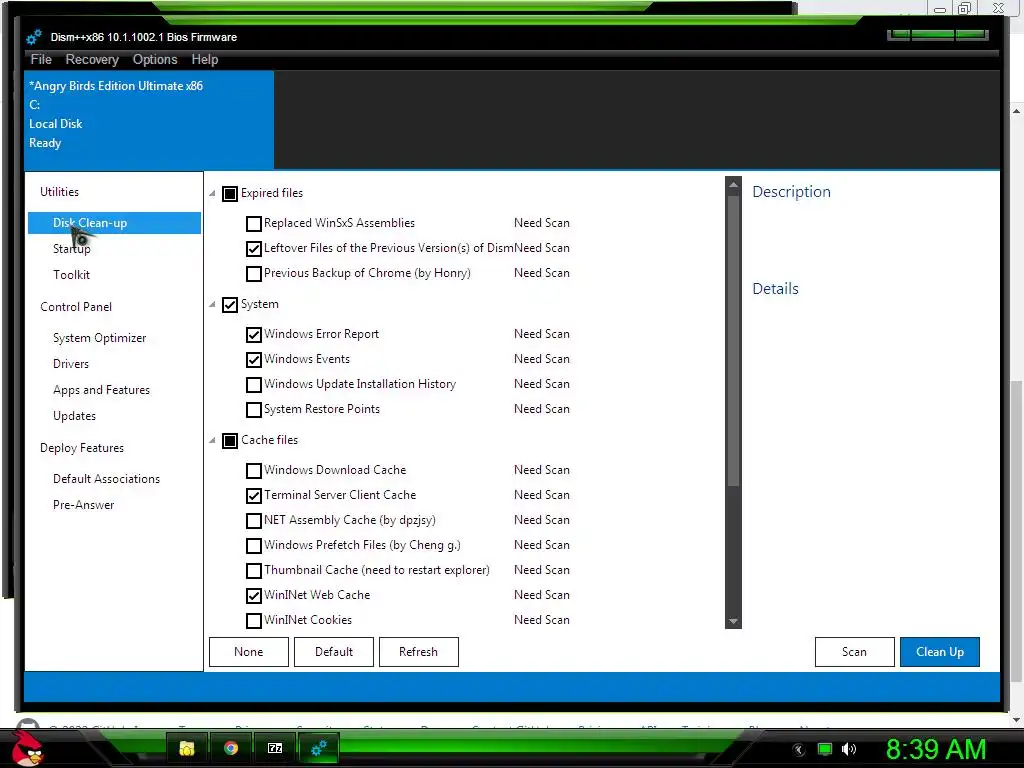Check Windows Update Installation History
1024x768 pixels.
click(253, 385)
